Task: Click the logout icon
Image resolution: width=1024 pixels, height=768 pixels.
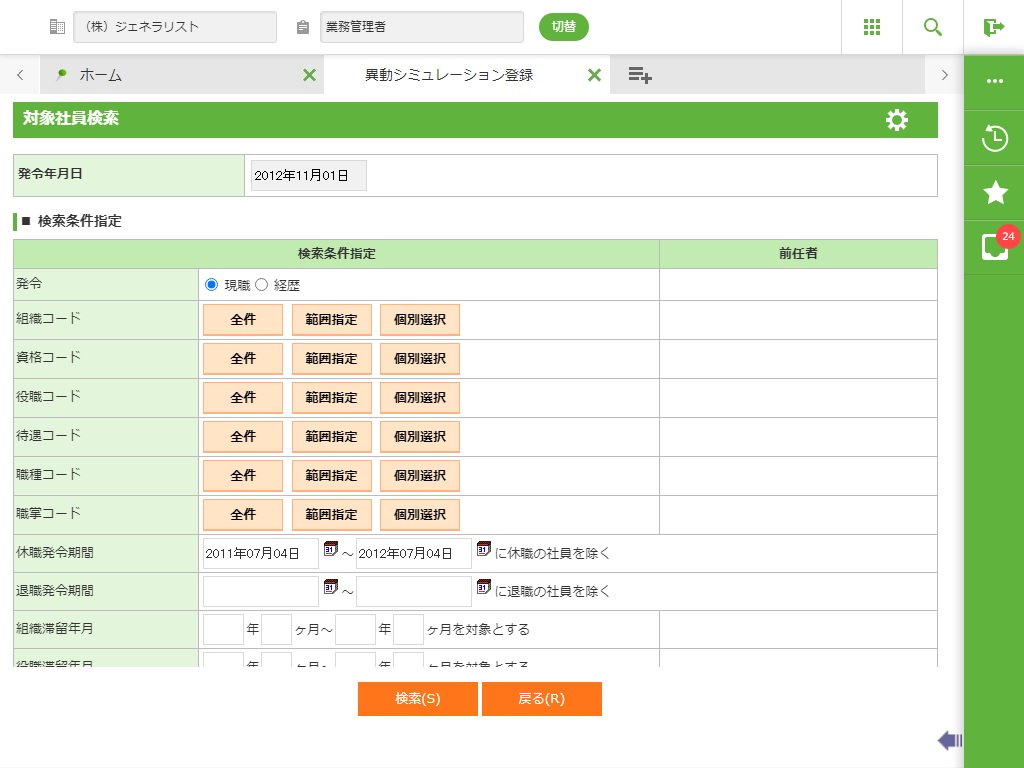Action: point(993,27)
